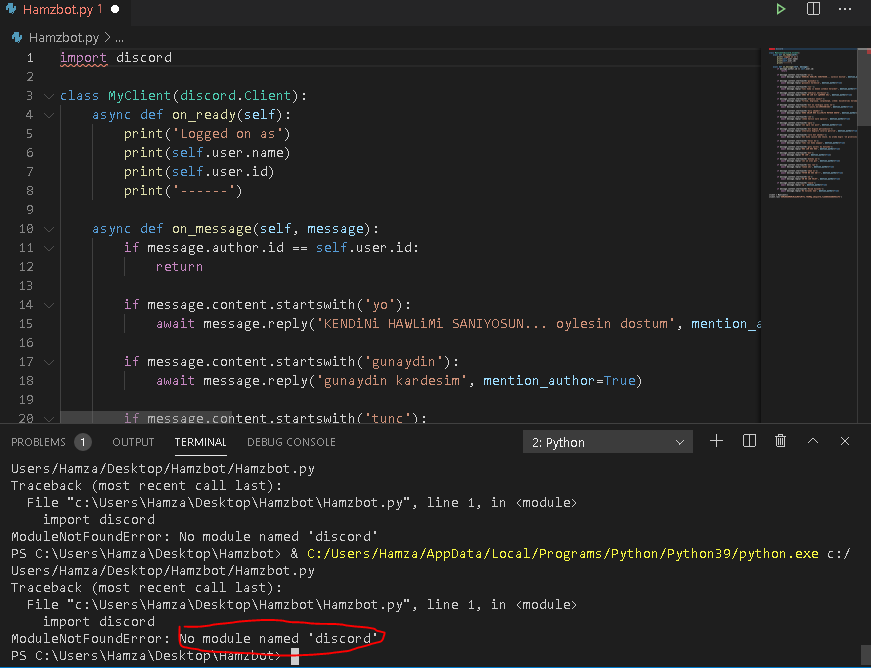Create a new terminal with the plus icon
This screenshot has height=668, width=871.
(x=716, y=441)
